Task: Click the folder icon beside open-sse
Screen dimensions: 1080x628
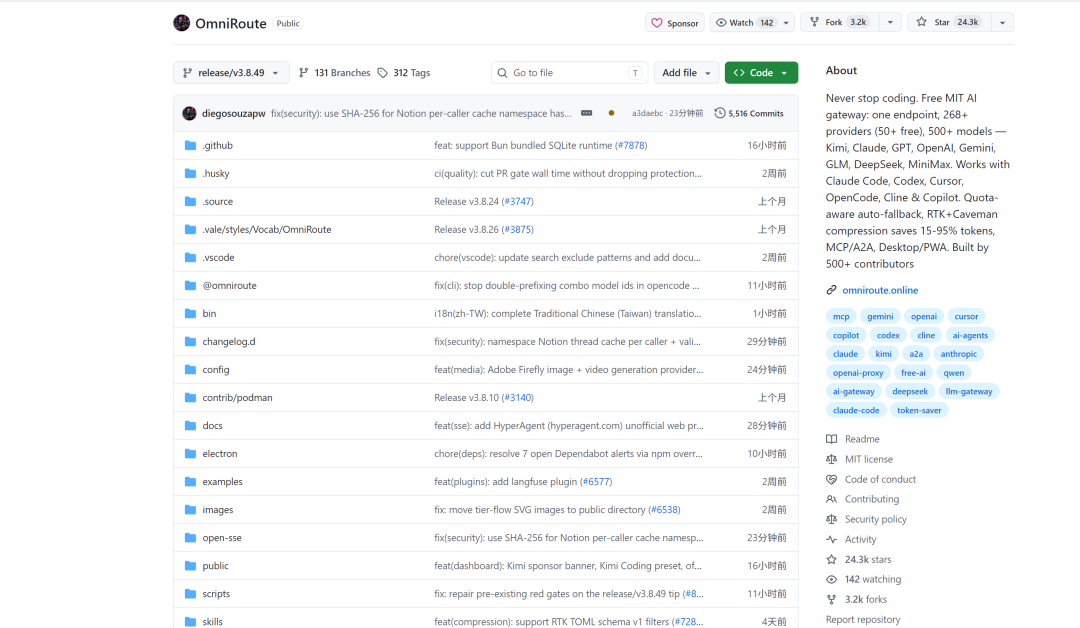Action: (x=190, y=538)
